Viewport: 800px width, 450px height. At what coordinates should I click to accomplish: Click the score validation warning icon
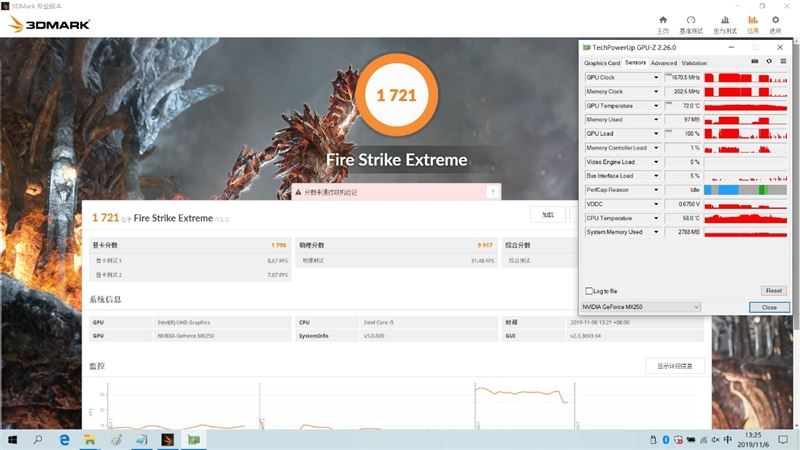pos(298,192)
